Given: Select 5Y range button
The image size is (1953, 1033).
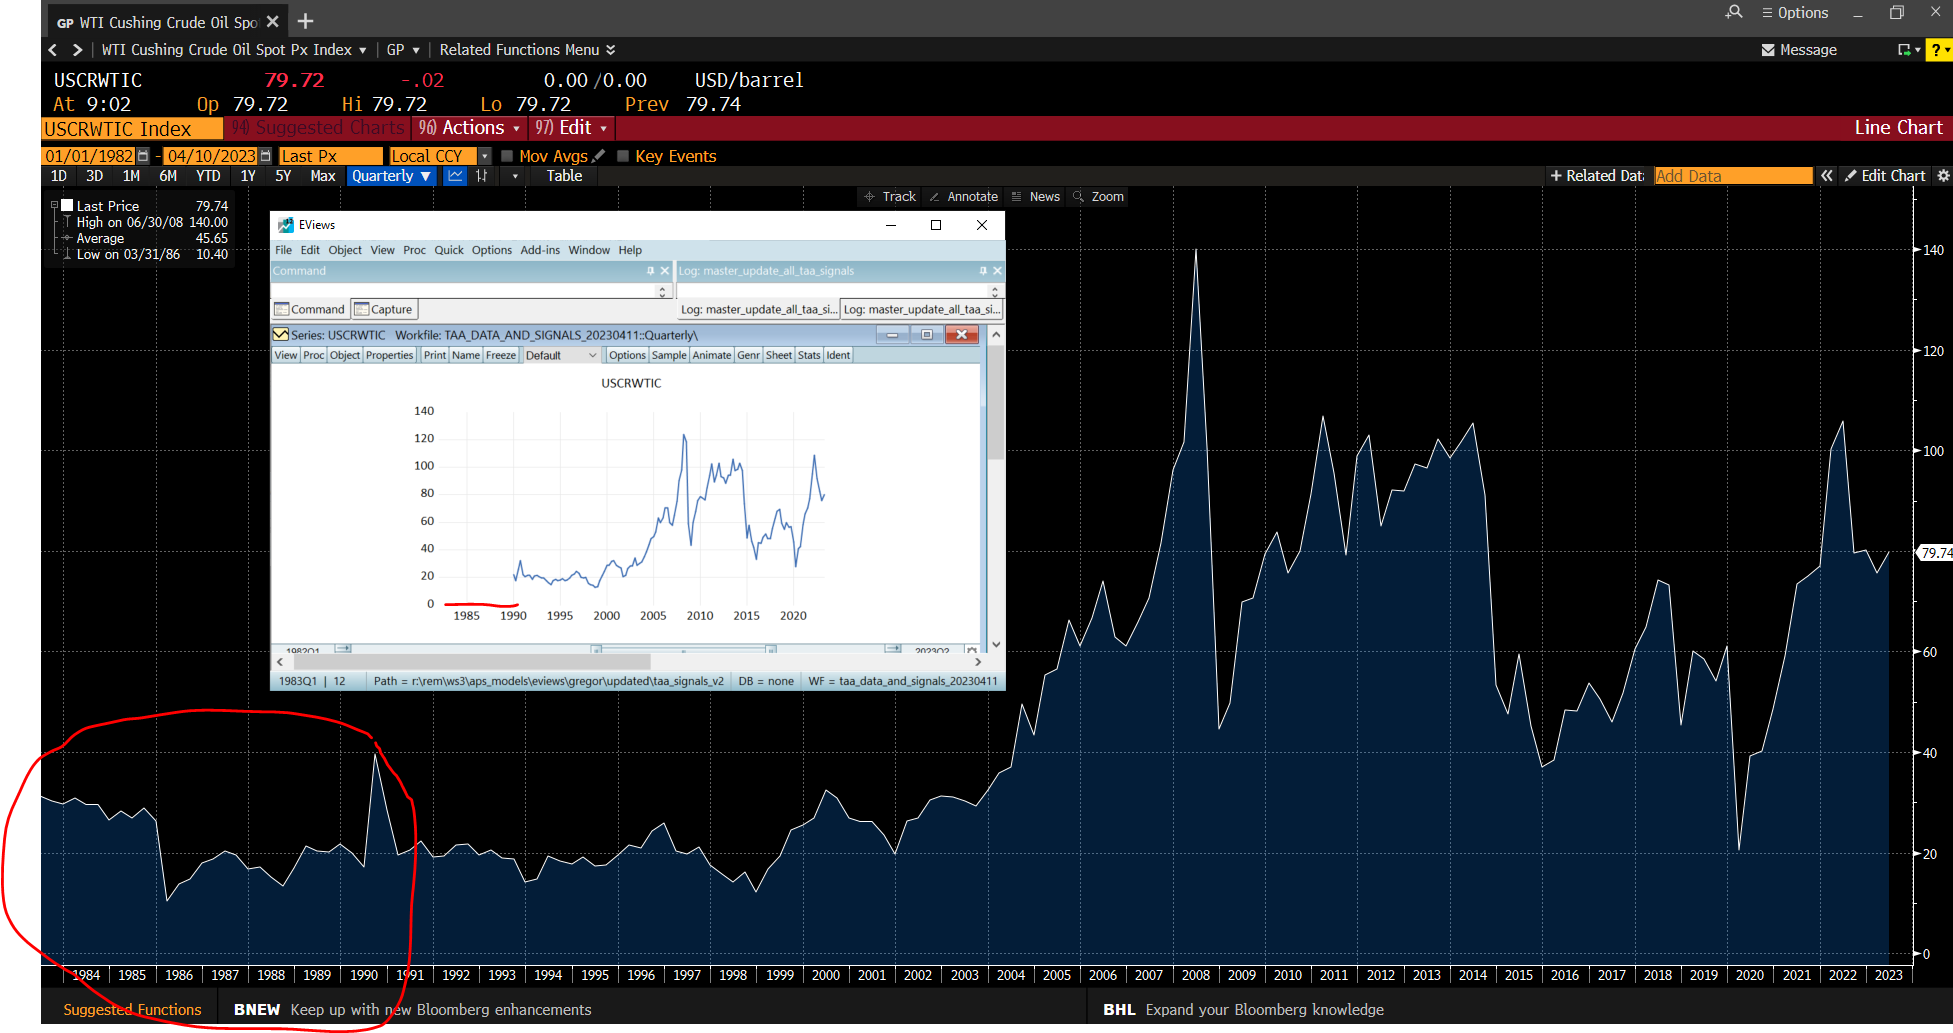Looking at the screenshot, I should [x=283, y=176].
